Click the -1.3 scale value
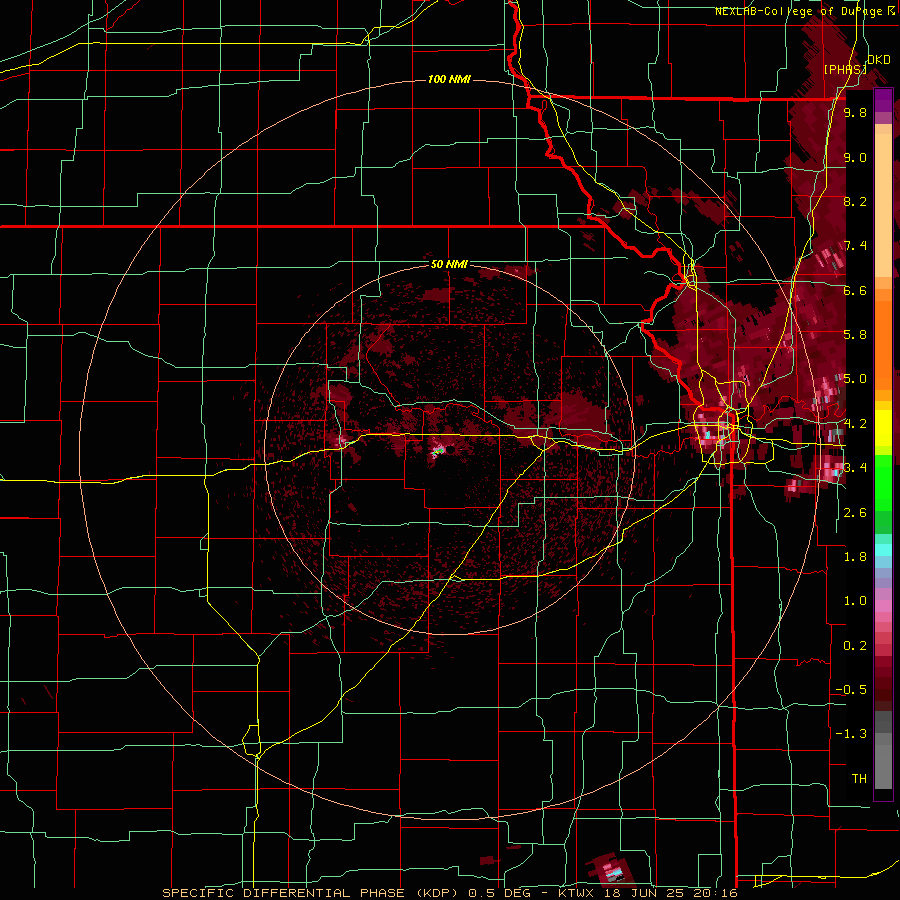Viewport: 900px width, 900px height. 852,734
